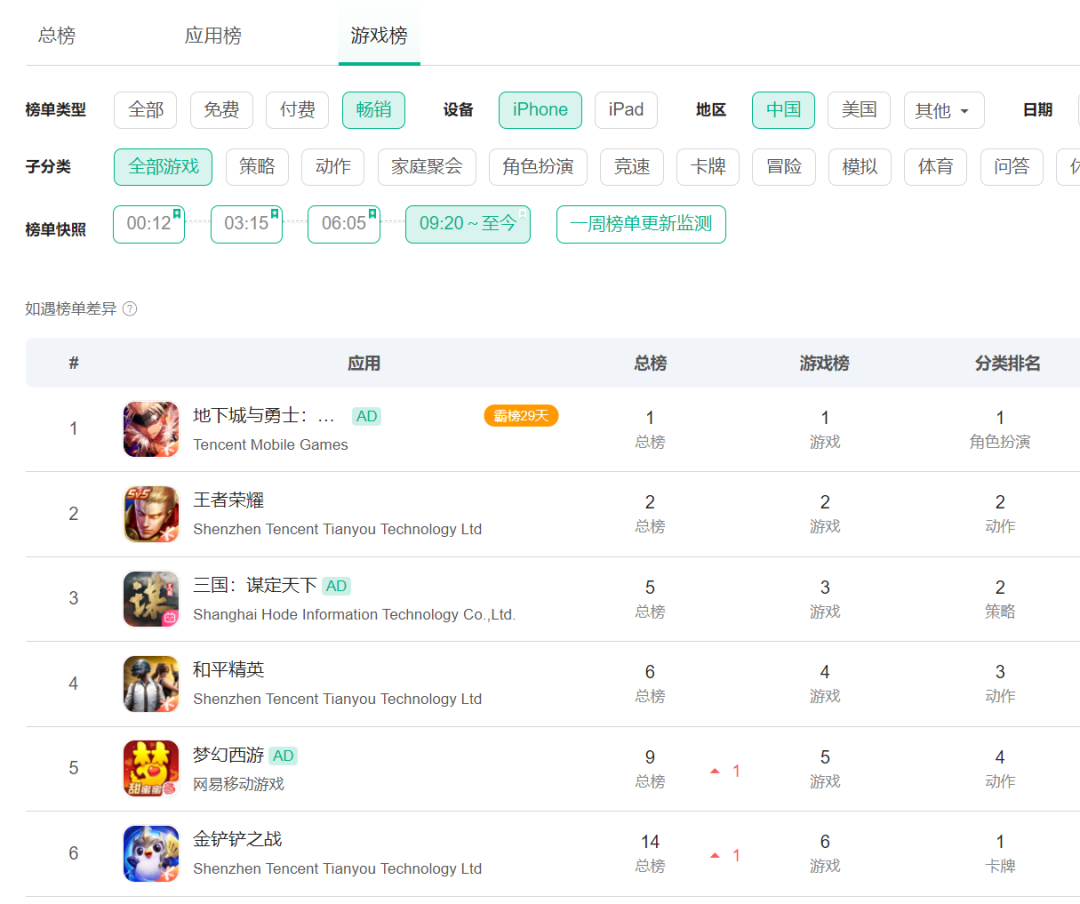This screenshot has height=904, width=1080.
Task: Click the 如遇榜单差异 text
Action: [71, 309]
